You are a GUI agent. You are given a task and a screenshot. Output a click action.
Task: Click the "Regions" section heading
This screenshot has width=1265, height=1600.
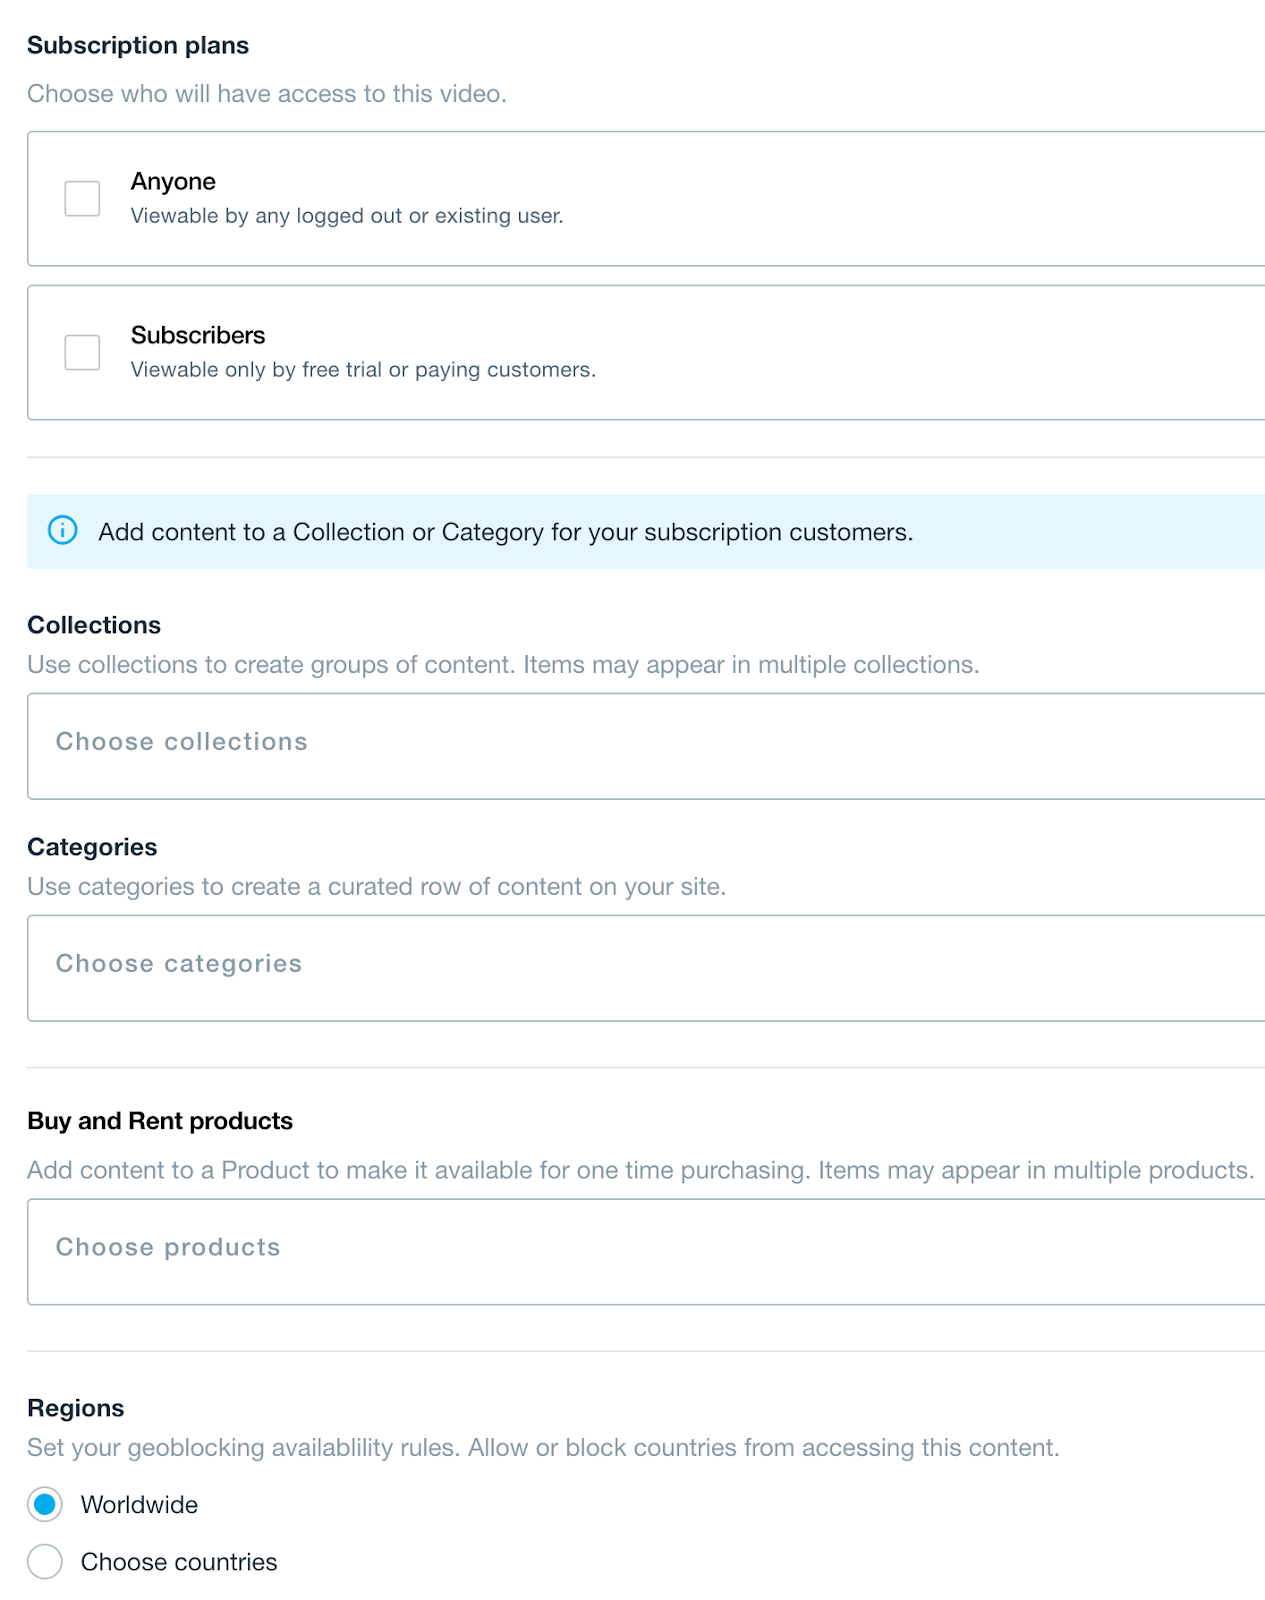[76, 1408]
